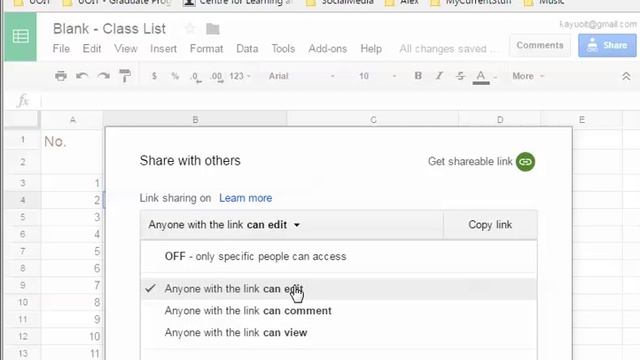Image resolution: width=640 pixels, height=360 pixels.
Task: Open the More number formats dropdown
Action: (x=240, y=76)
